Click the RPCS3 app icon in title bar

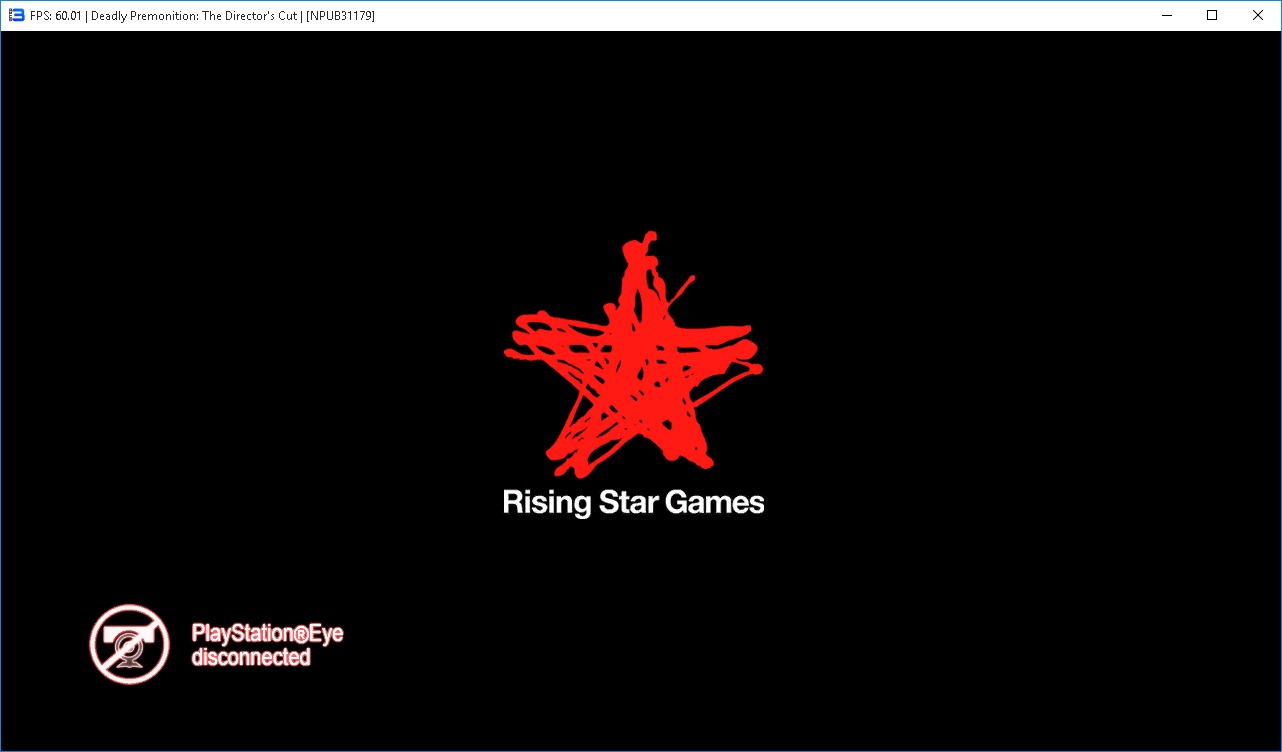point(16,15)
